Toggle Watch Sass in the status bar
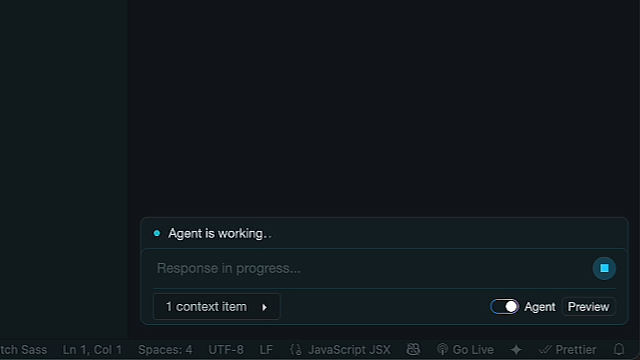Viewport: 640px width, 360px height. (23, 349)
